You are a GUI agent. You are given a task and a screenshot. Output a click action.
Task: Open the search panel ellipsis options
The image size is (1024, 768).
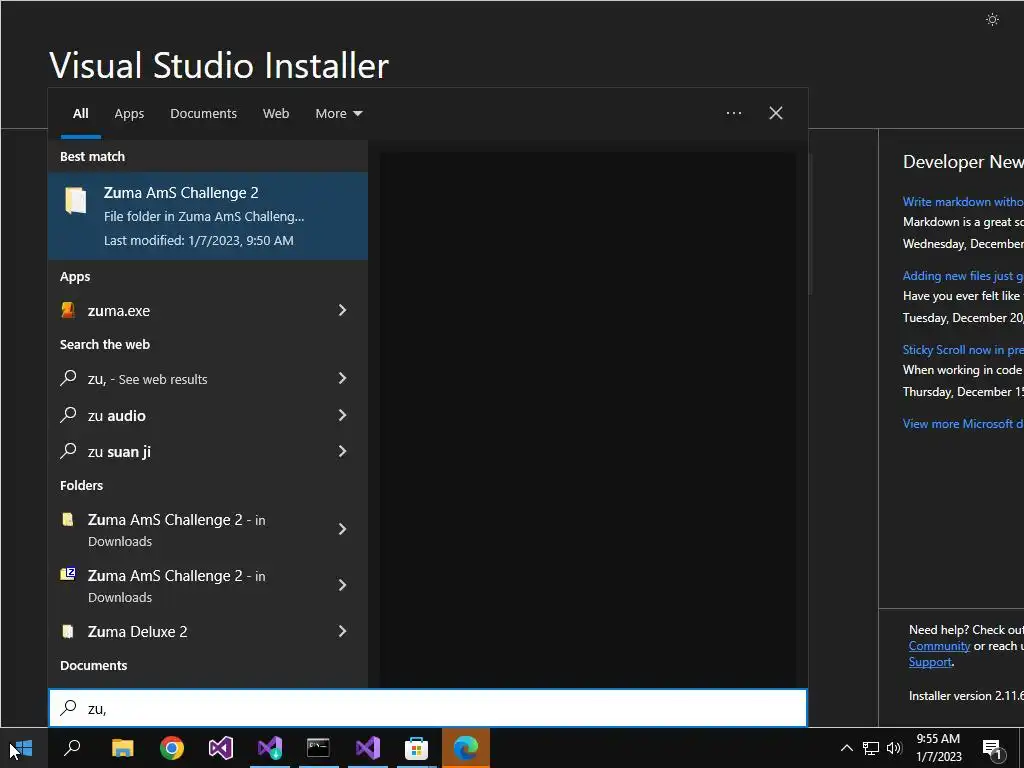click(733, 113)
